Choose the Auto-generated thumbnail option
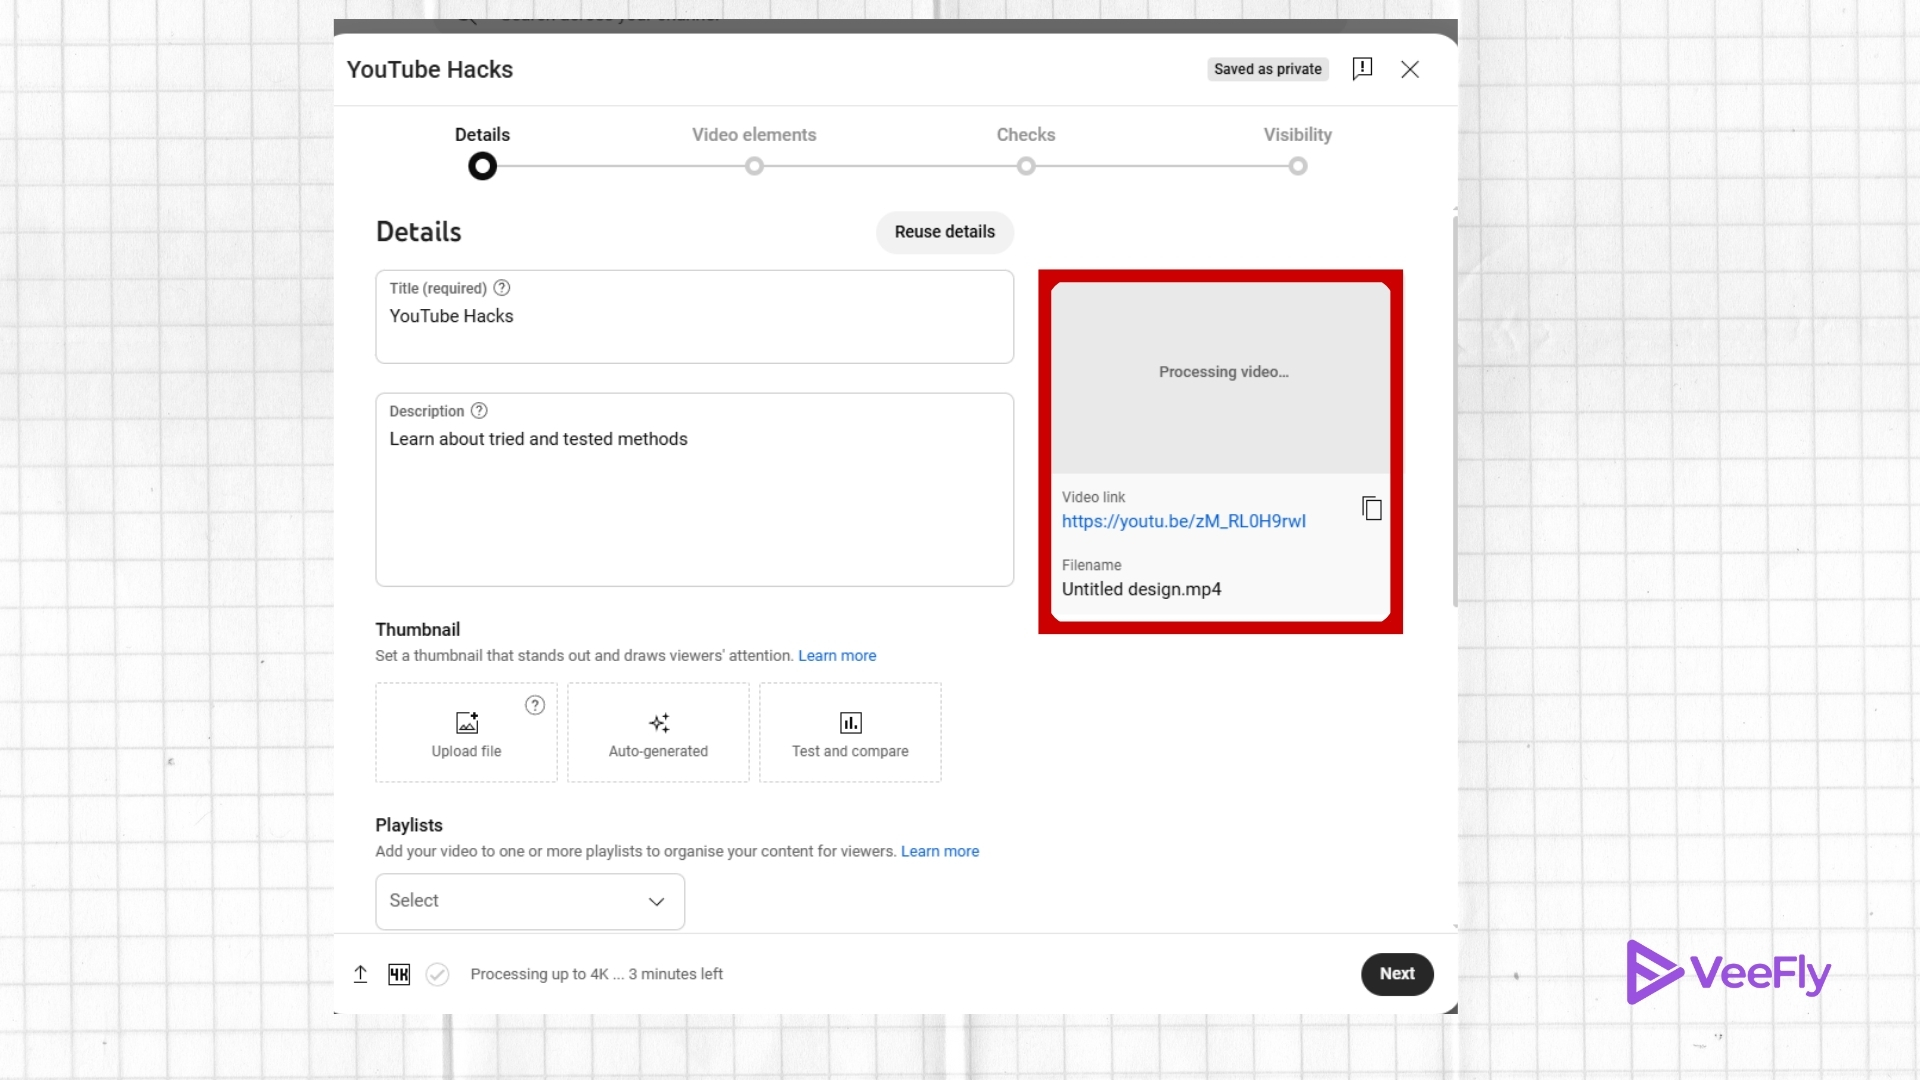 pyautogui.click(x=658, y=732)
